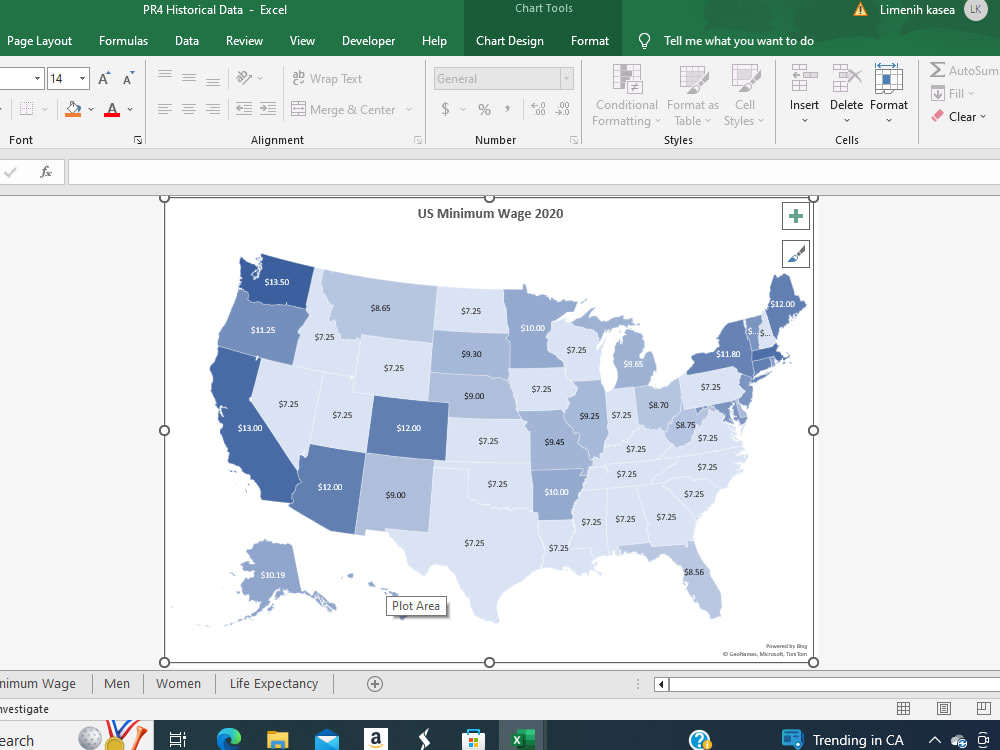
Task: Open File Explorer from the taskbar
Action: pos(277,739)
